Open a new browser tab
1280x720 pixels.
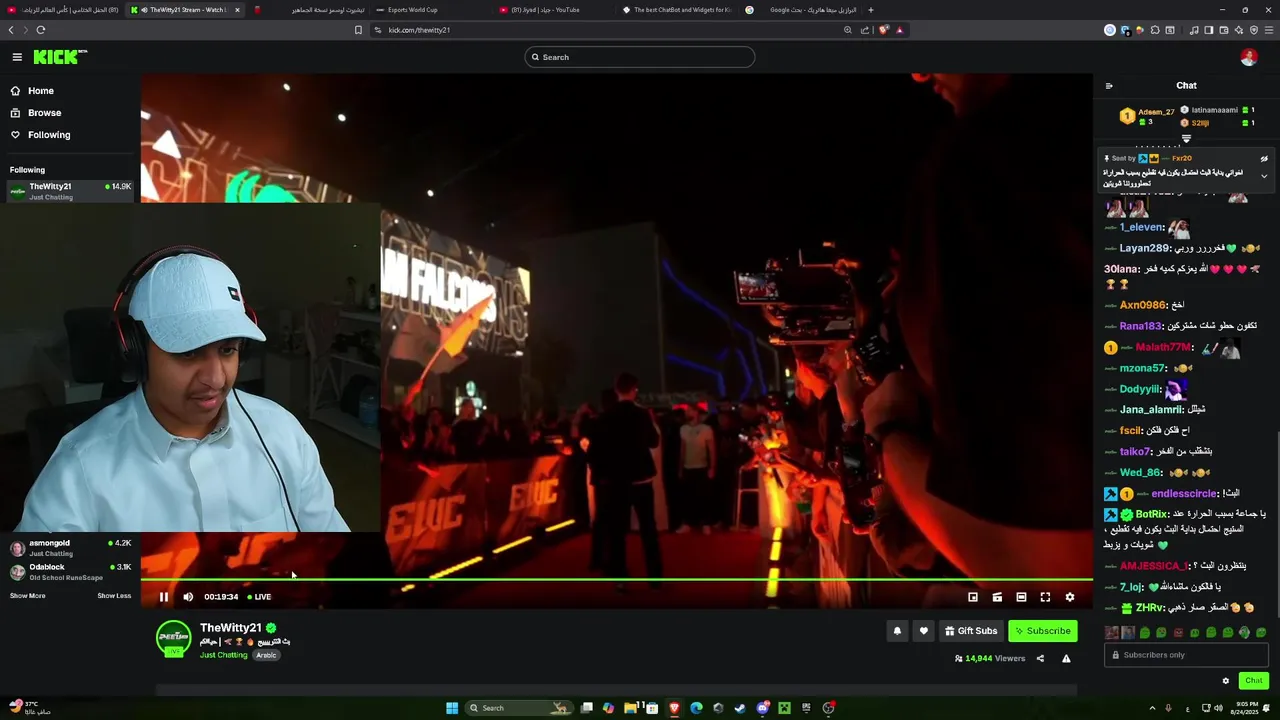click(x=870, y=10)
